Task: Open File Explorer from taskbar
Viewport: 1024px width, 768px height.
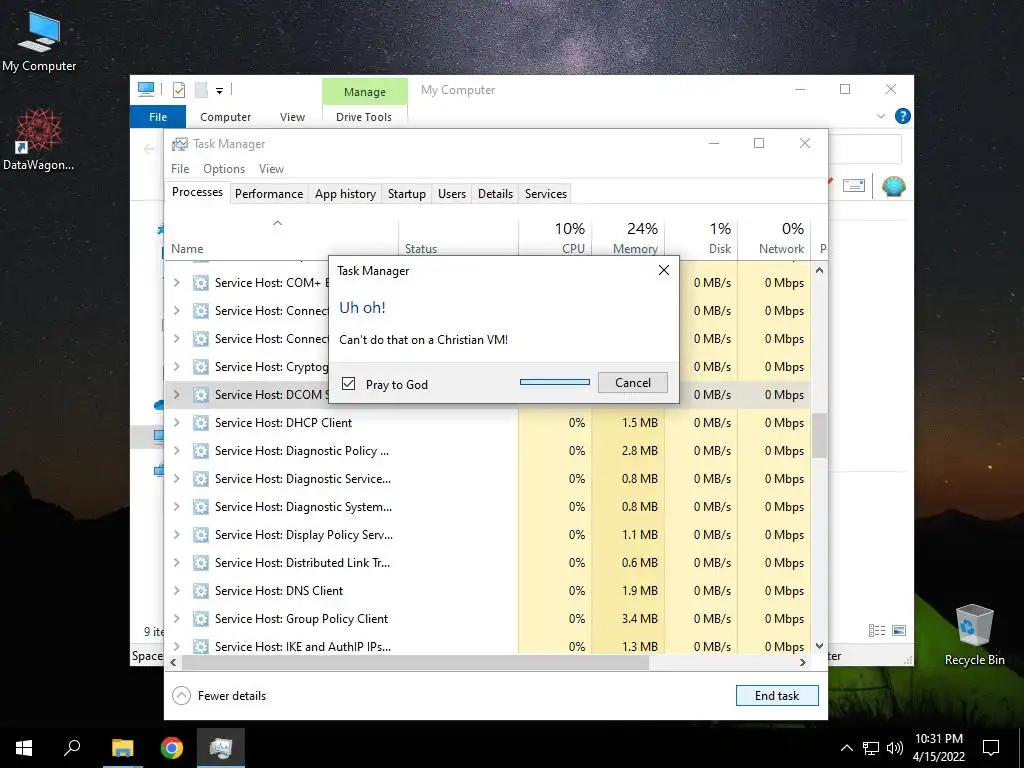Action: [x=122, y=748]
